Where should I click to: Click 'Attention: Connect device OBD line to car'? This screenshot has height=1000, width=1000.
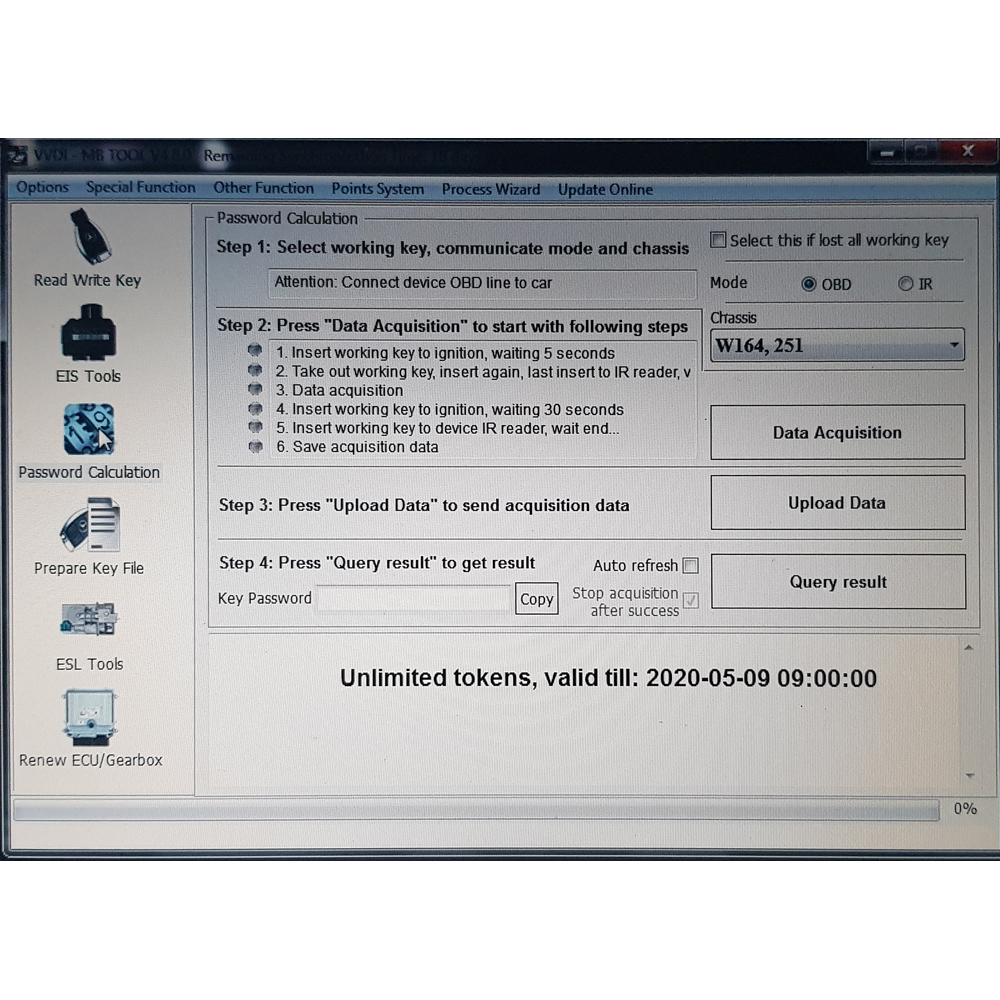482,283
